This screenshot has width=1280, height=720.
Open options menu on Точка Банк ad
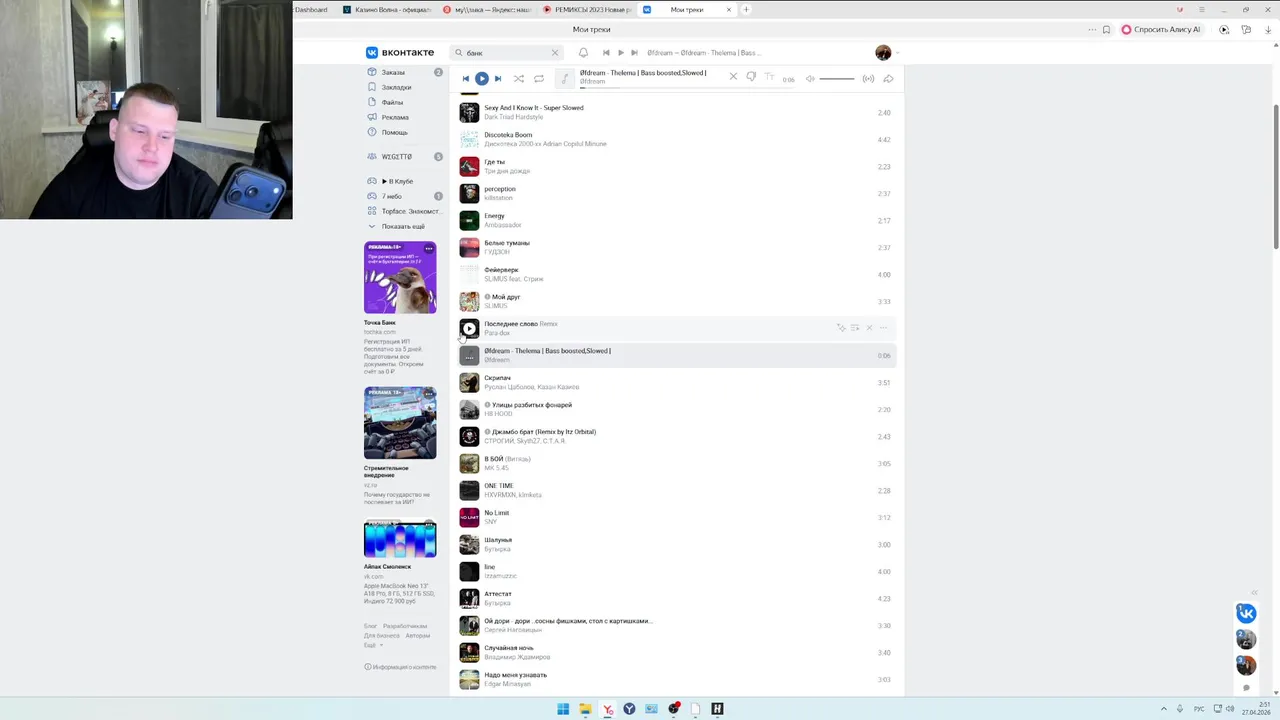pyautogui.click(x=429, y=248)
